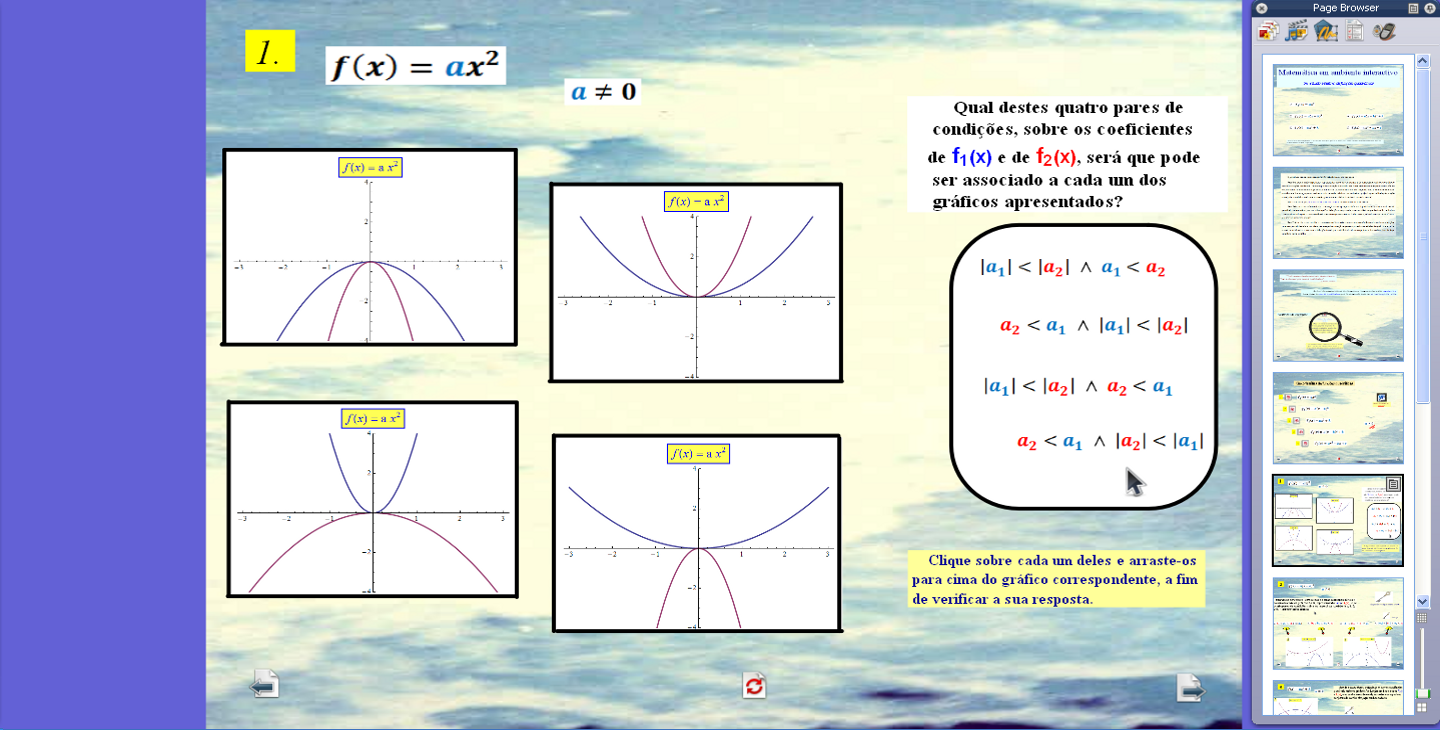Select condition |a1|<|a2| ∧ a1<a2
This screenshot has height=730, width=1440.
(x=1073, y=268)
